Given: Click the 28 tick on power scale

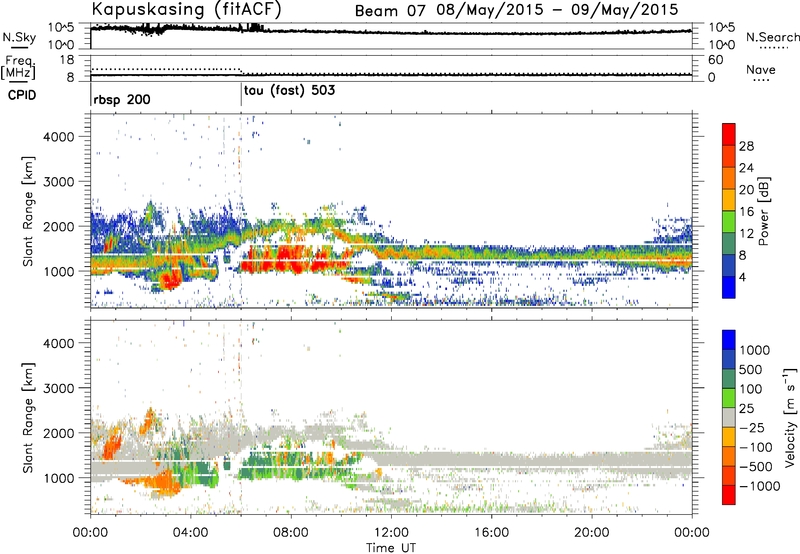Looking at the screenshot, I should pyautogui.click(x=746, y=146).
